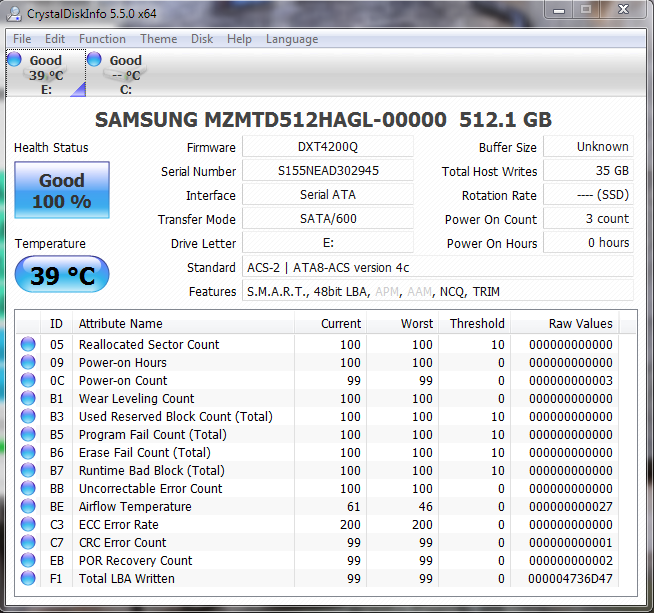This screenshot has width=654, height=613.
Task: Click the Good 100 % health status button
Action: tap(62, 190)
